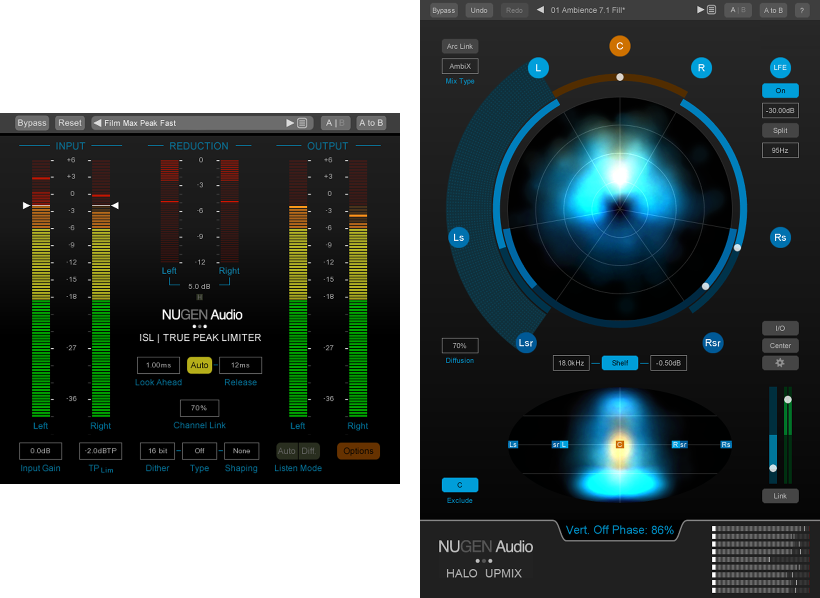Open Halo Upmix help question mark
The width and height of the screenshot is (820, 598).
coord(802,10)
